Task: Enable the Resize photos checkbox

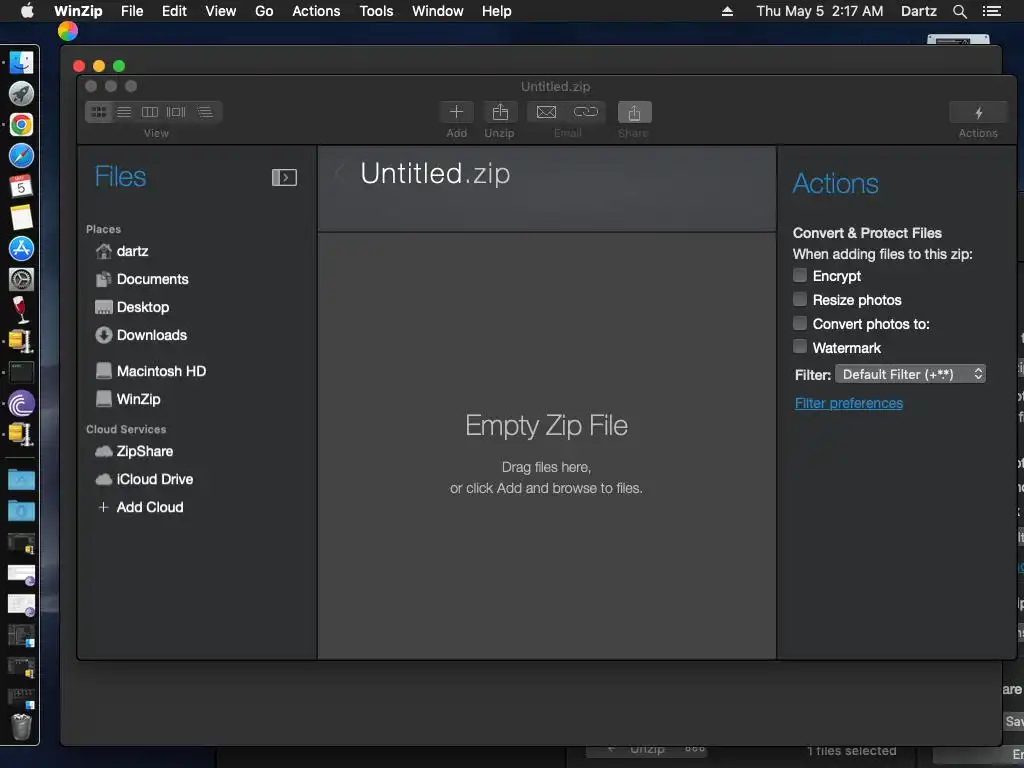Action: coord(799,299)
